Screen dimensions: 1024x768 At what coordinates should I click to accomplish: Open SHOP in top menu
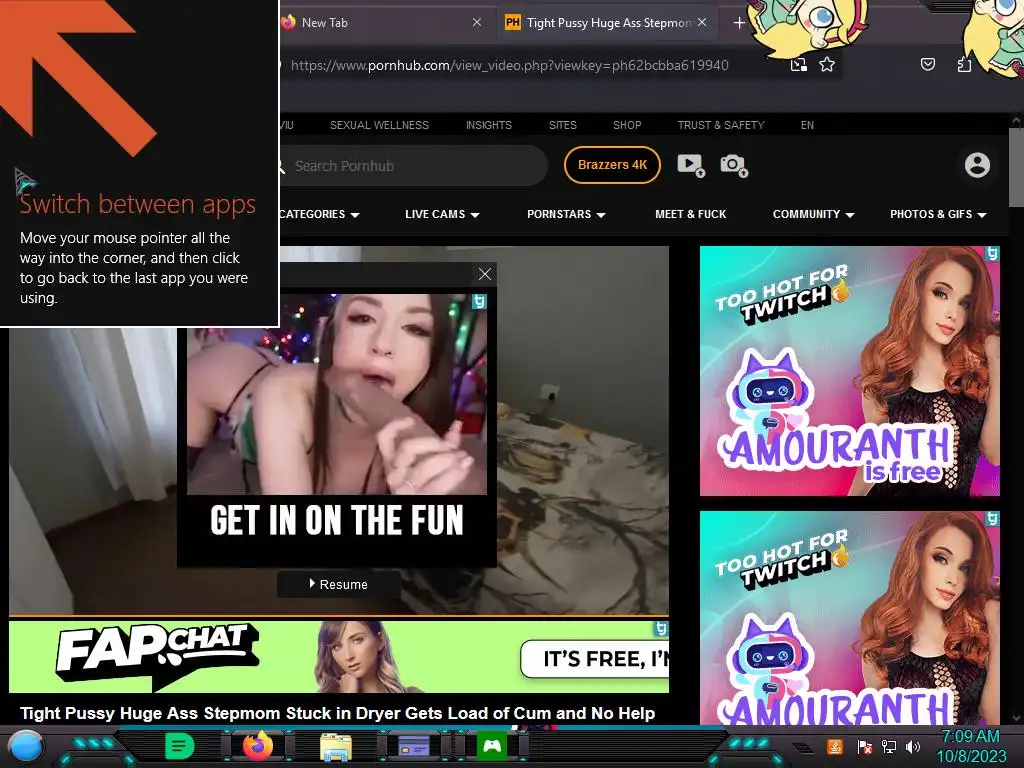click(627, 125)
